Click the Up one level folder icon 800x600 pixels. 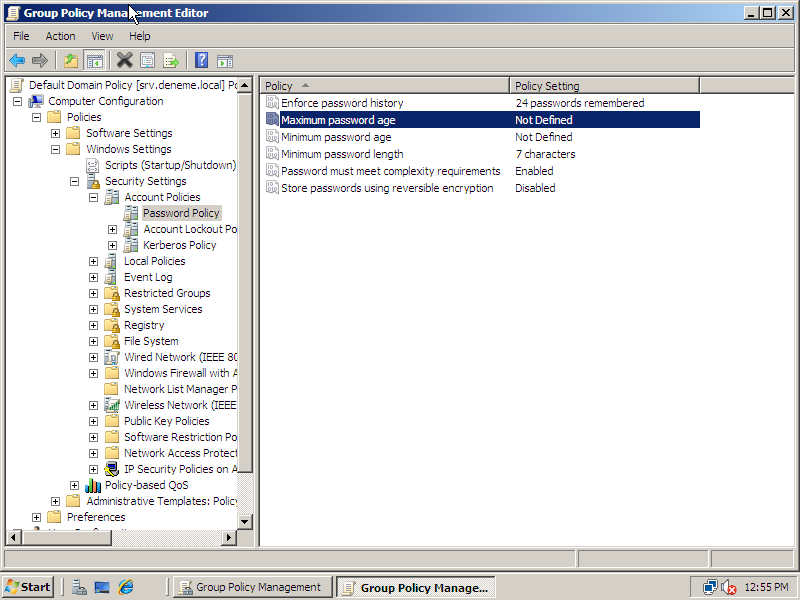(71, 61)
